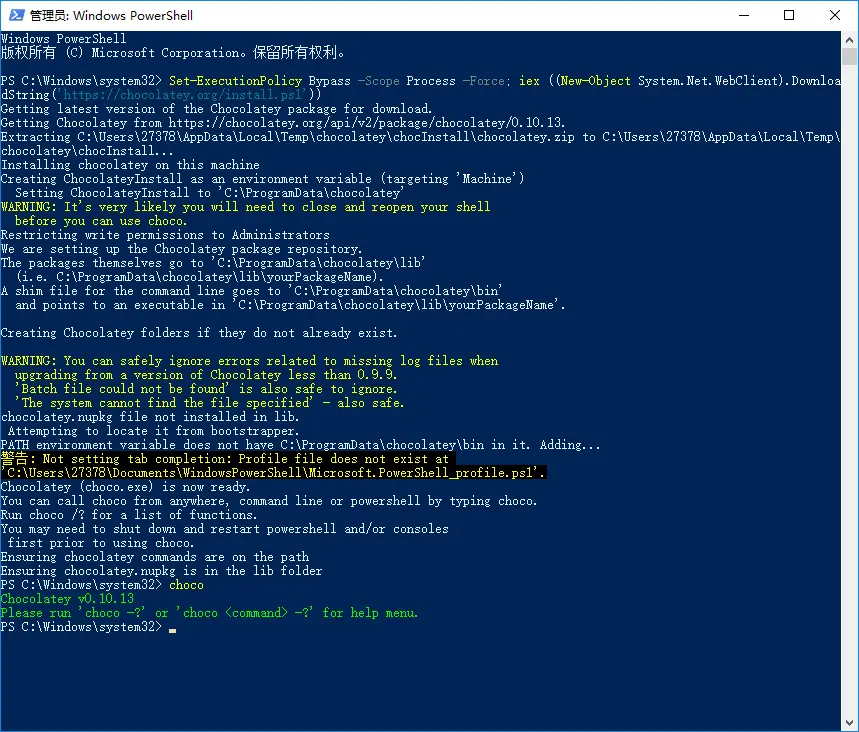
Task: Click 'and points to an executable in' line
Action: pyautogui.click(x=290, y=305)
